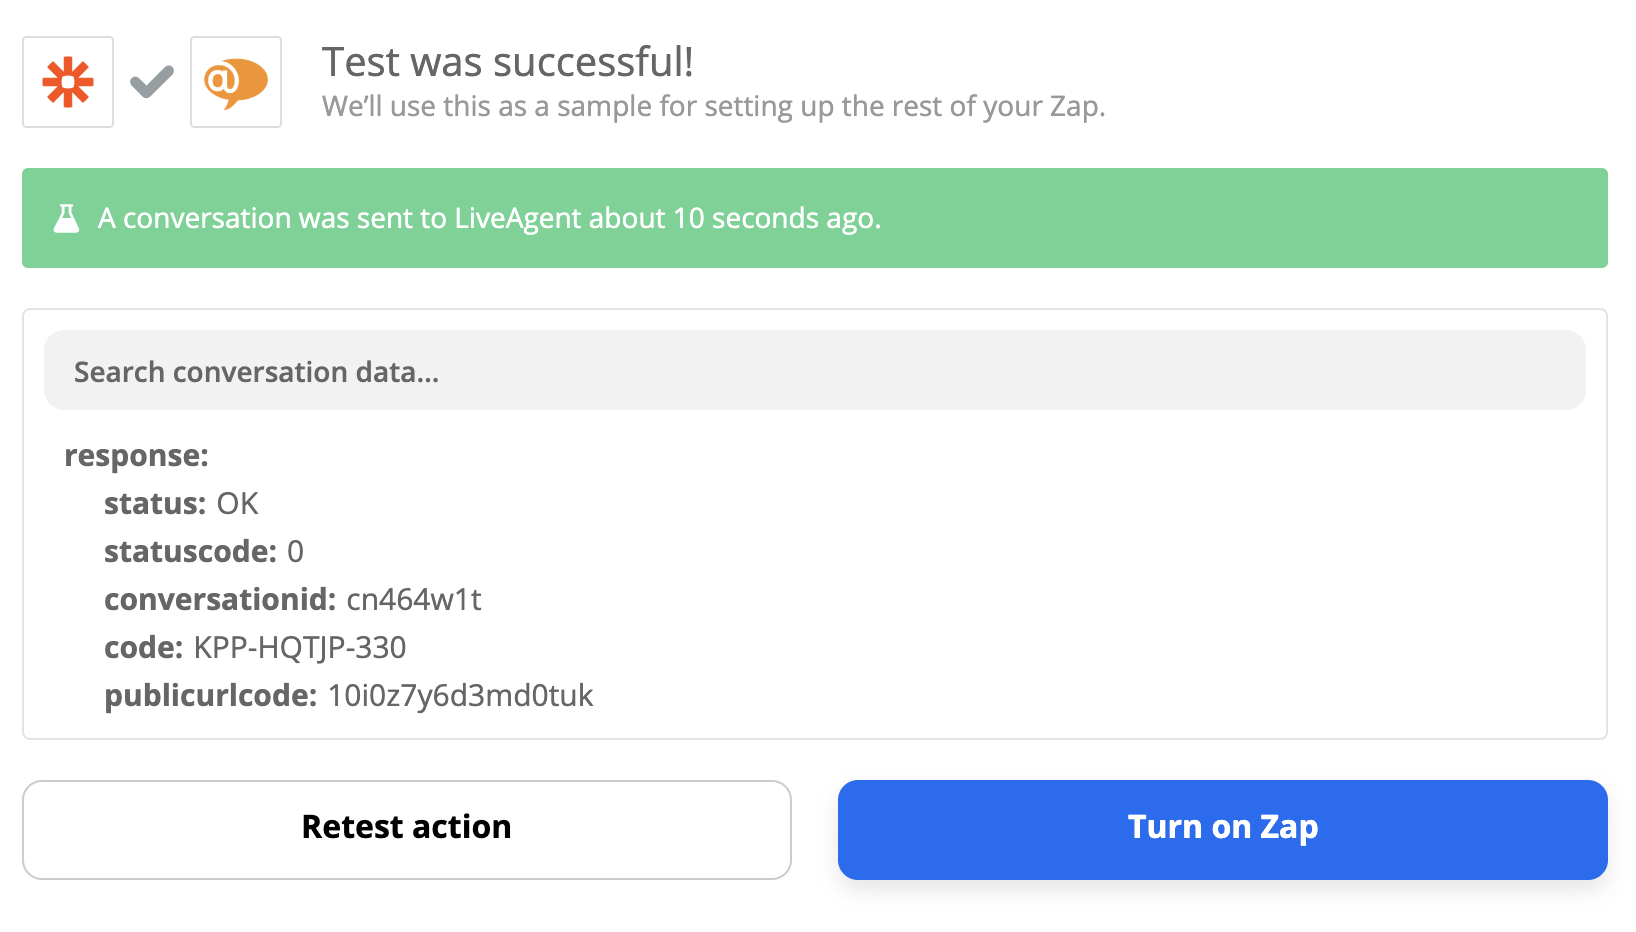Select the status value OK

(238, 503)
